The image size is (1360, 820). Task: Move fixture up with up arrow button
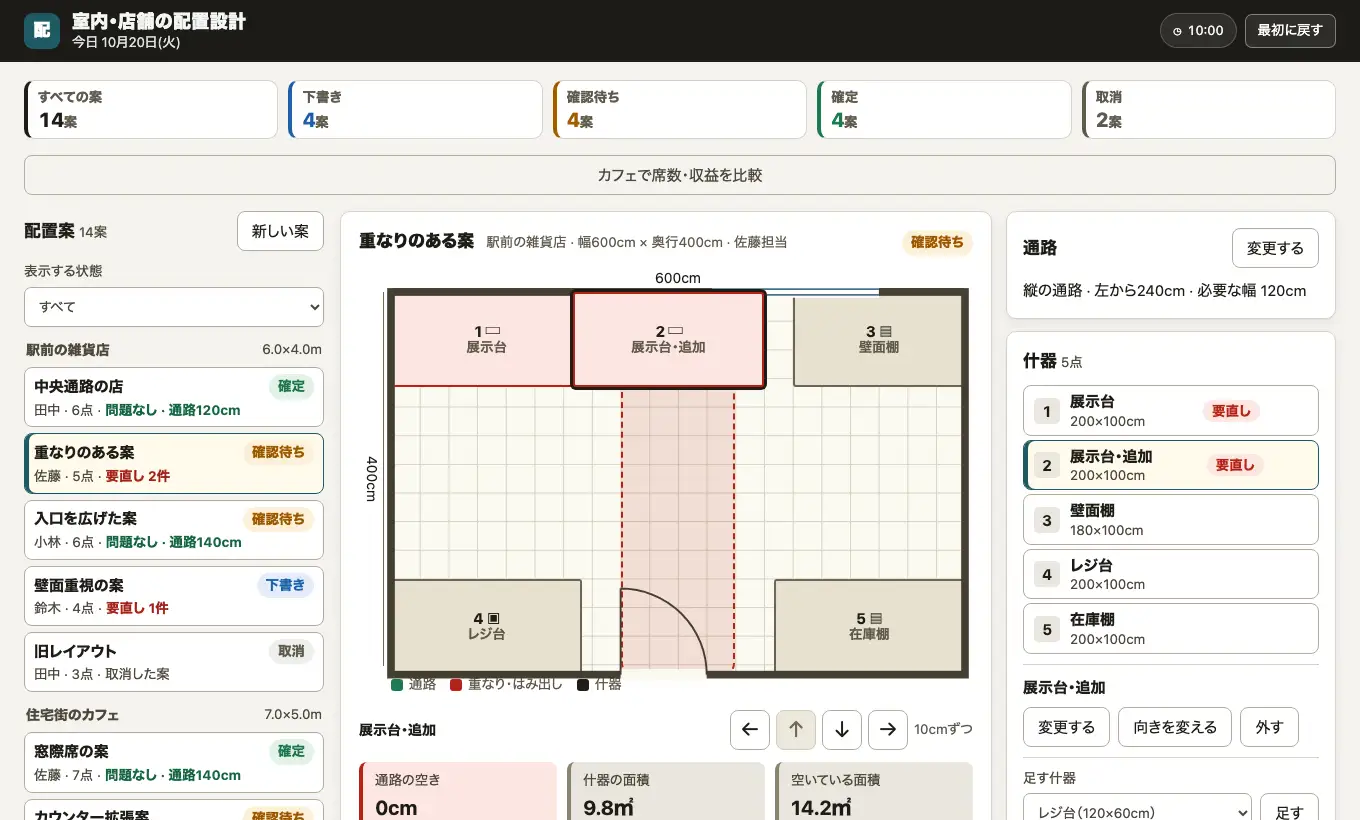point(796,730)
